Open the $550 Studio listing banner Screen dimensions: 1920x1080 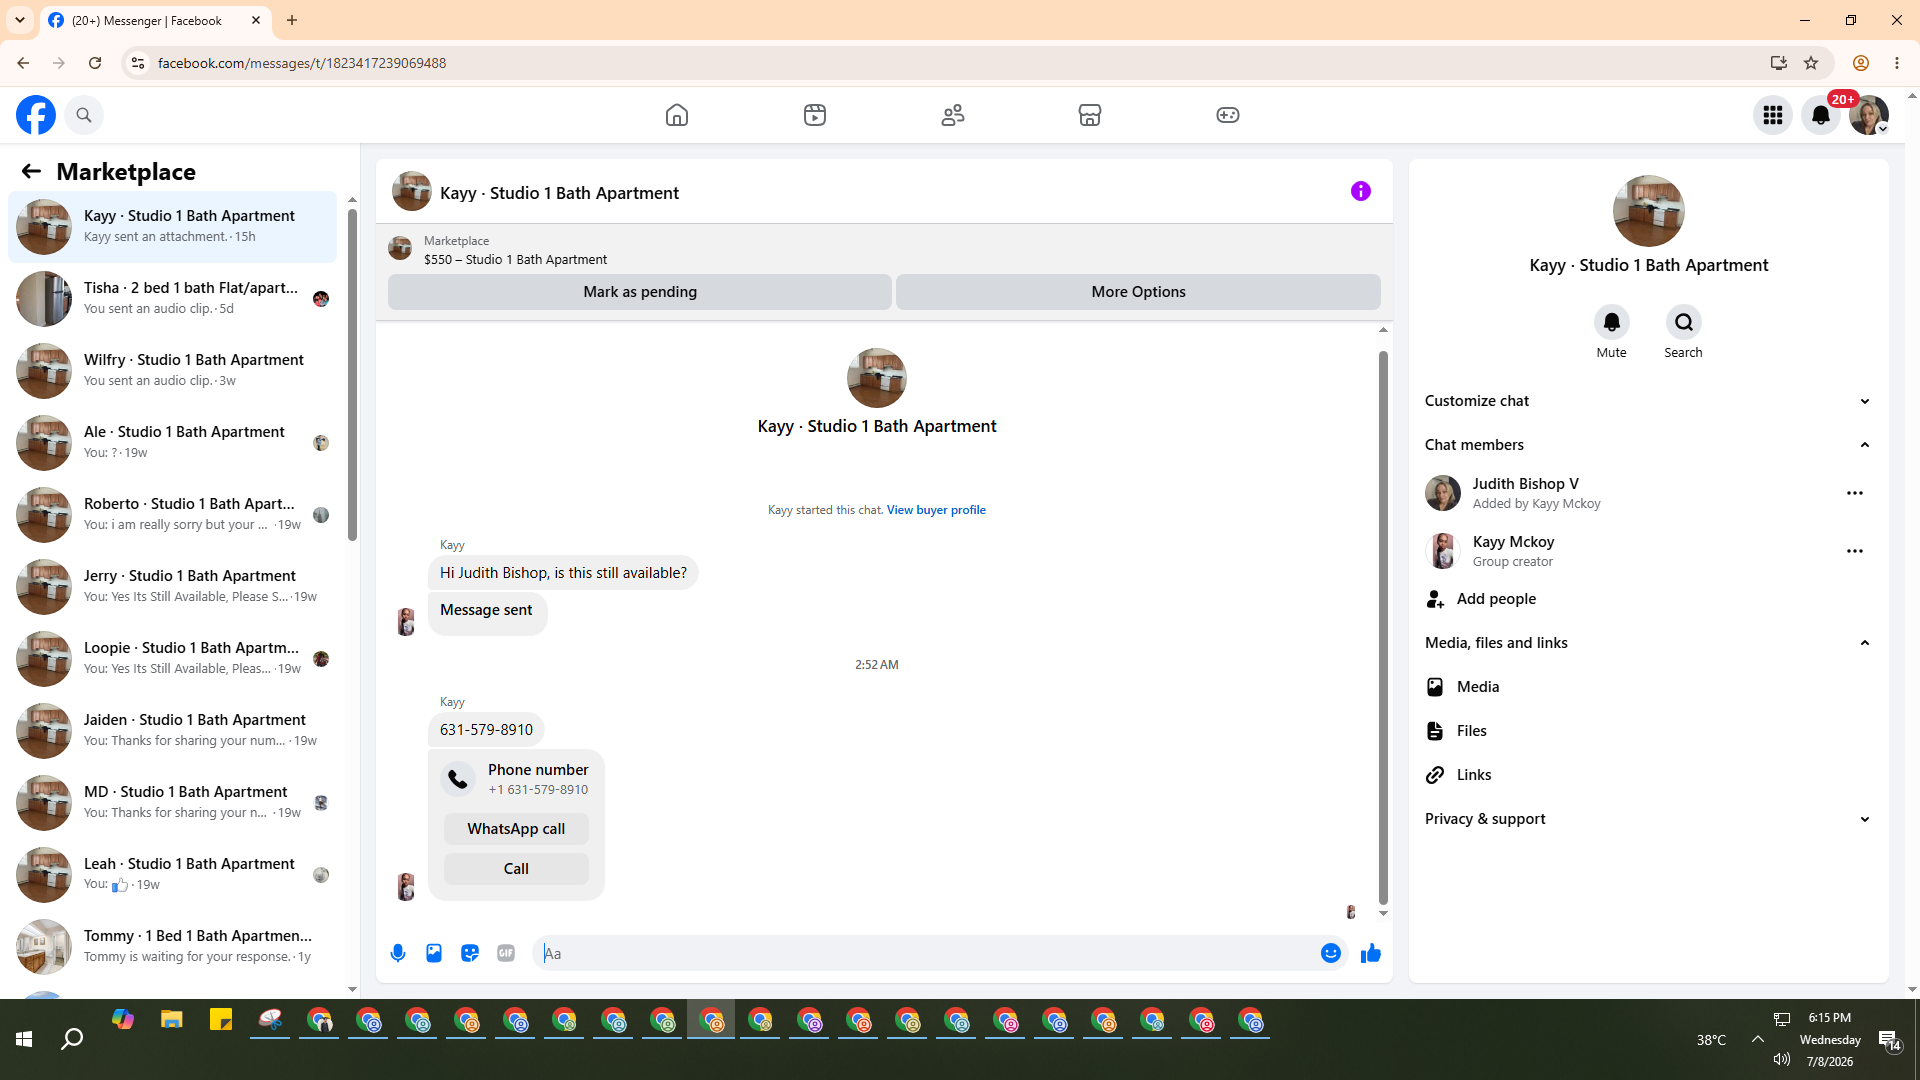click(x=884, y=250)
